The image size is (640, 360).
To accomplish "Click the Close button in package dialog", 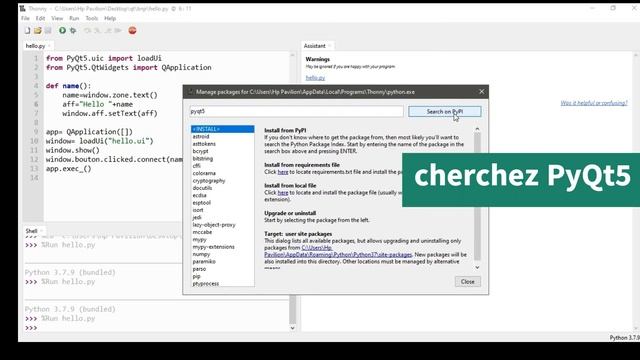I will point(467,282).
